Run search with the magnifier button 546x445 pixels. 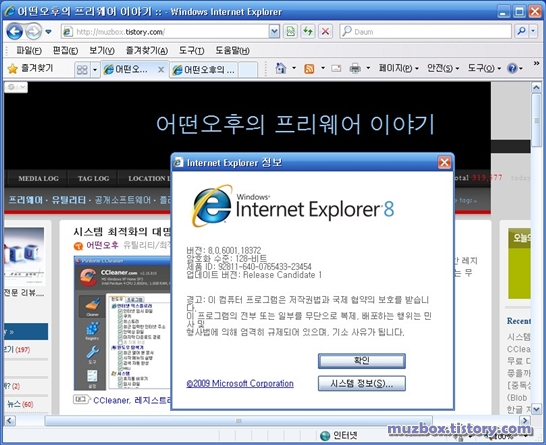521,32
